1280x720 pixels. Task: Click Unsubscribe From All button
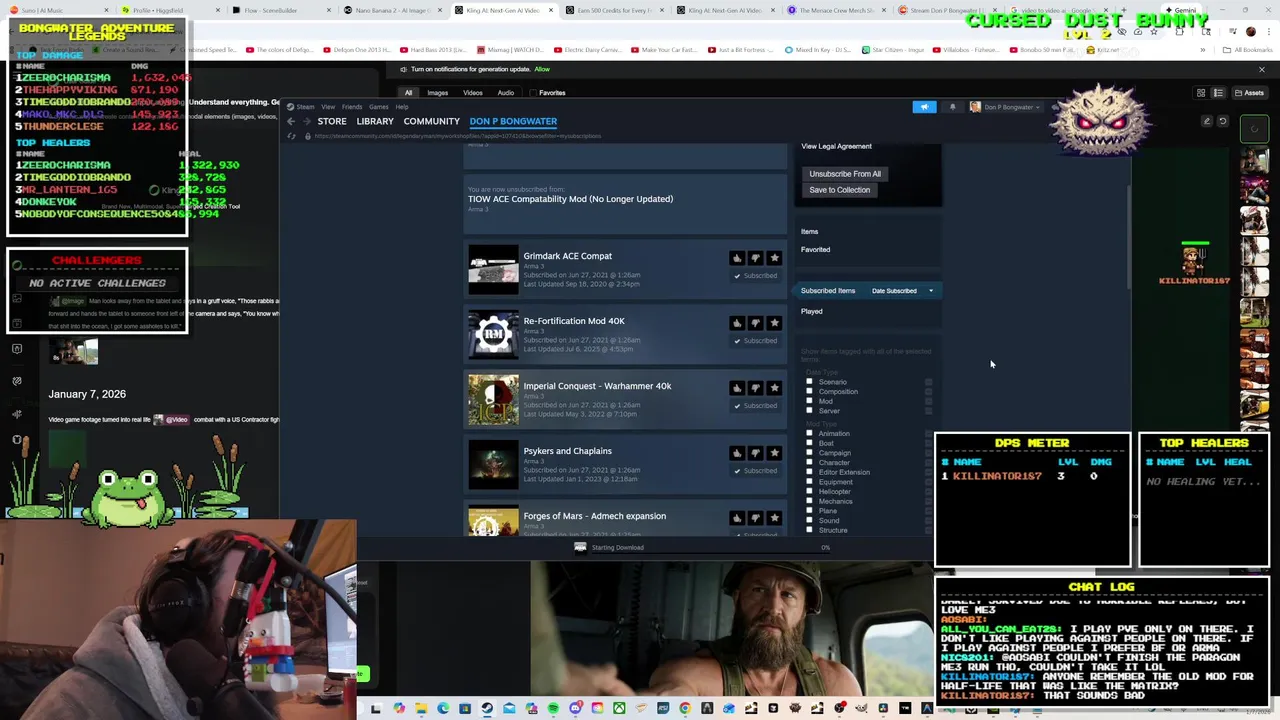(x=845, y=174)
